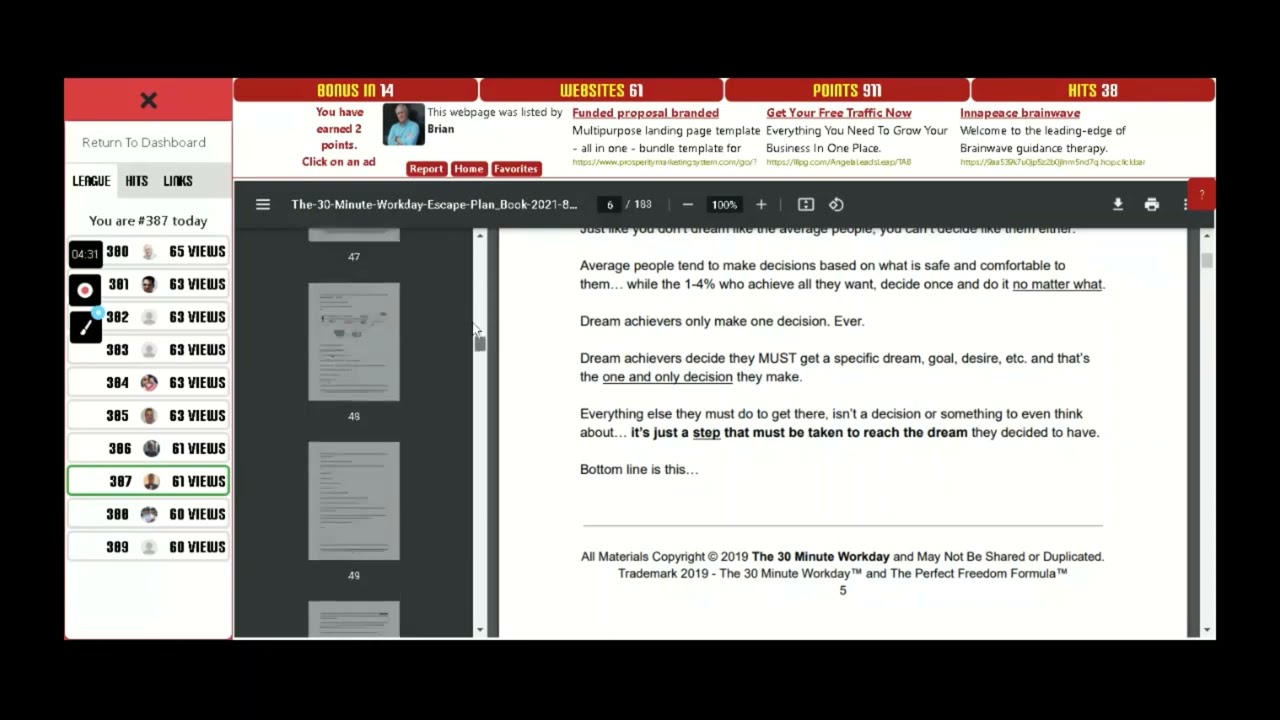
Task: Click the thumbnail panel scrollbar handle
Action: 480,342
